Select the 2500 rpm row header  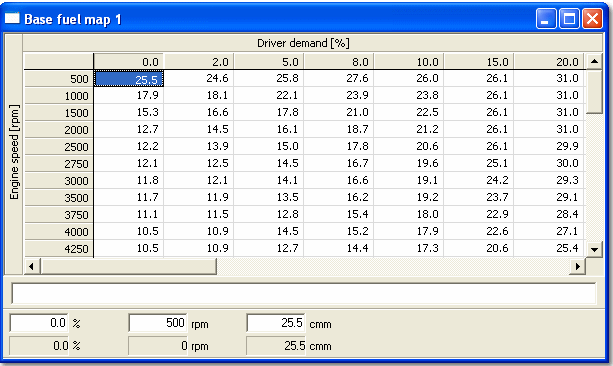coord(59,147)
